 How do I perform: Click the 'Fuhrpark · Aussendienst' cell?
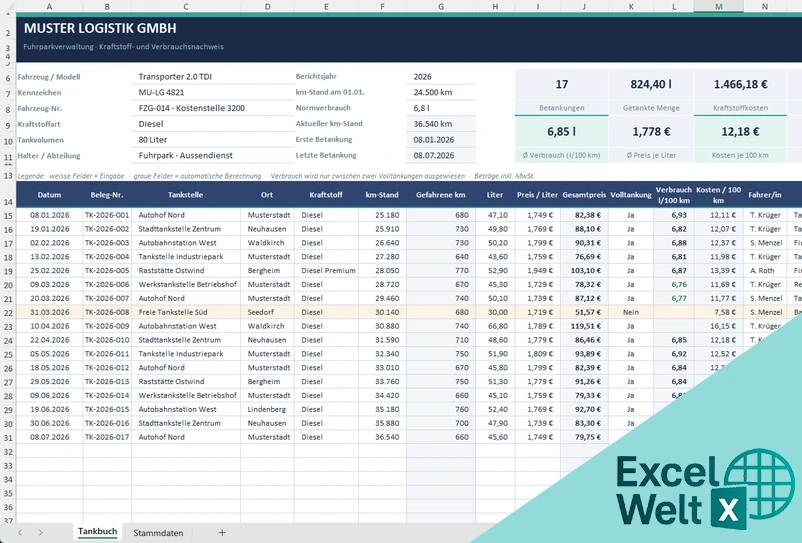point(212,155)
